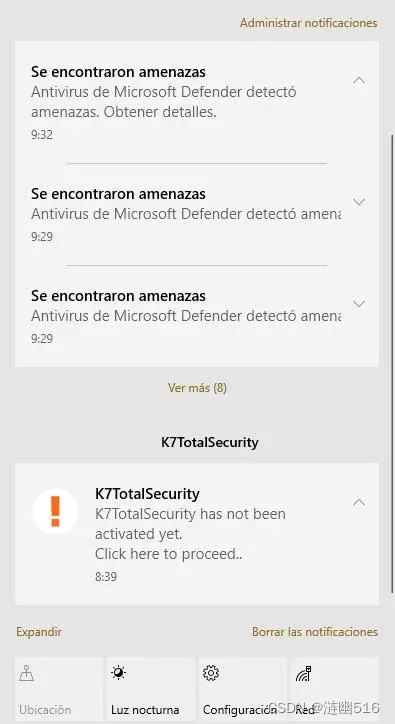
Task: Expand the first 9:29 threats notification
Action: (x=359, y=201)
